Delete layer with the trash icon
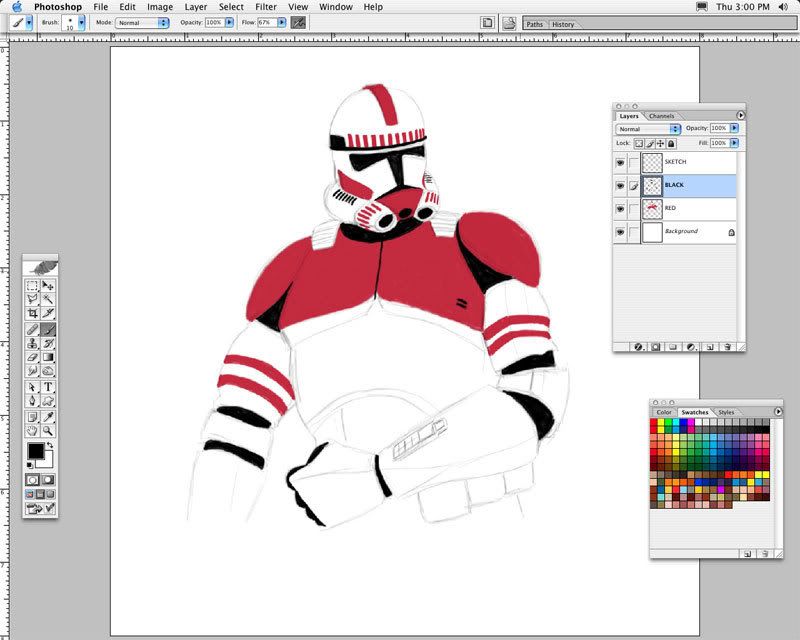The width and height of the screenshot is (800, 640). point(728,347)
